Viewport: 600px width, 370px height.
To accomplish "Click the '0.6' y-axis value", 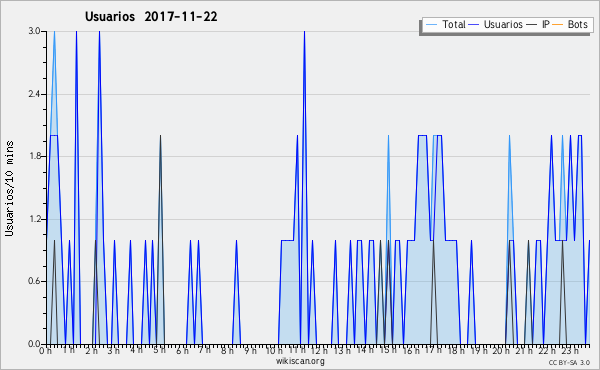I will pyautogui.click(x=34, y=281).
